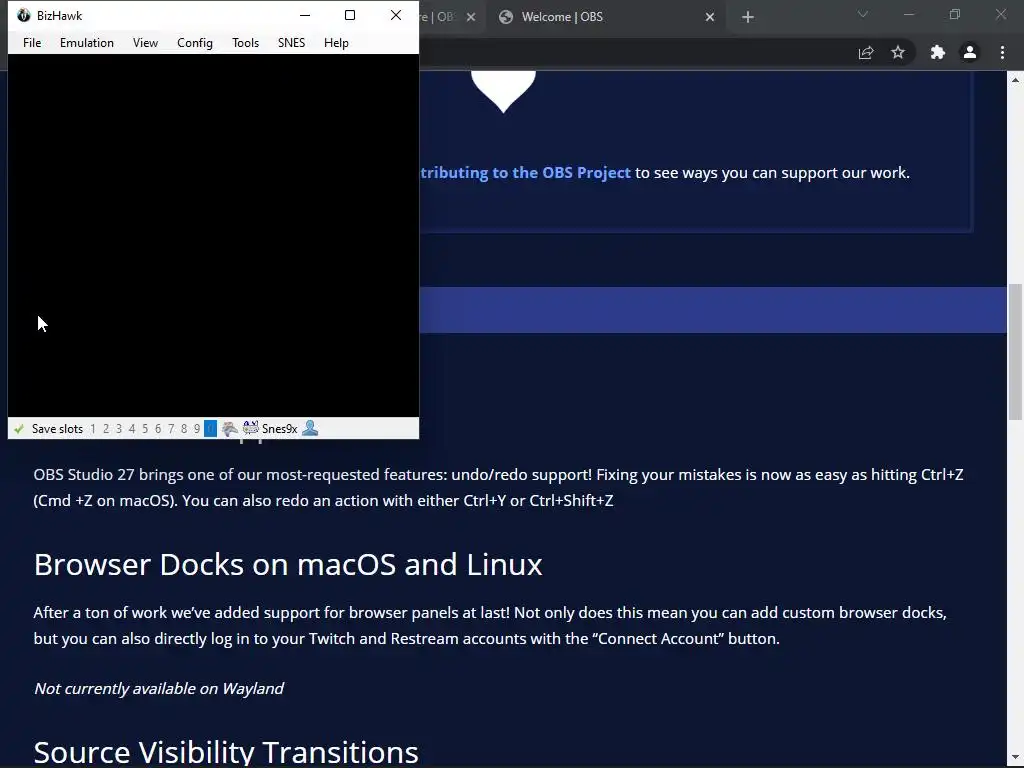Image resolution: width=1024 pixels, height=768 pixels.
Task: Select highlighted save slot 0
Action: [210, 429]
